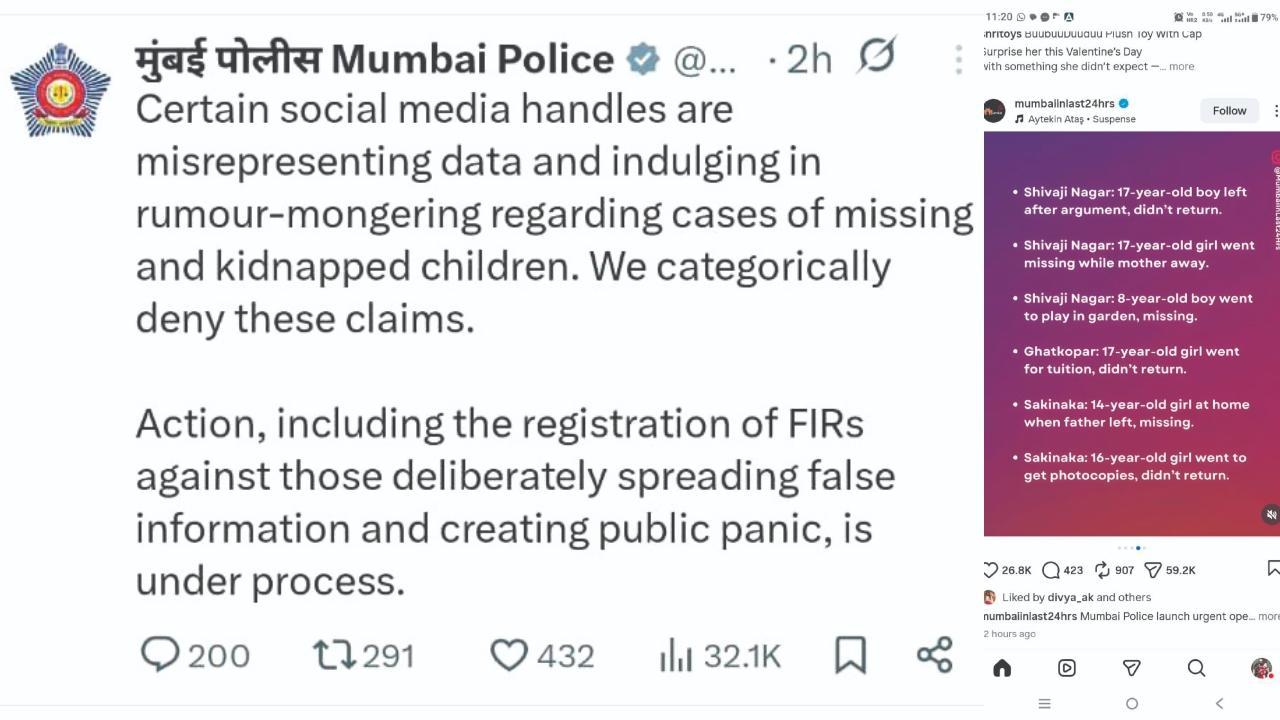Select the Reels icon in Instagram bottom navigation
This screenshot has height=720, width=1280.
point(1066,668)
